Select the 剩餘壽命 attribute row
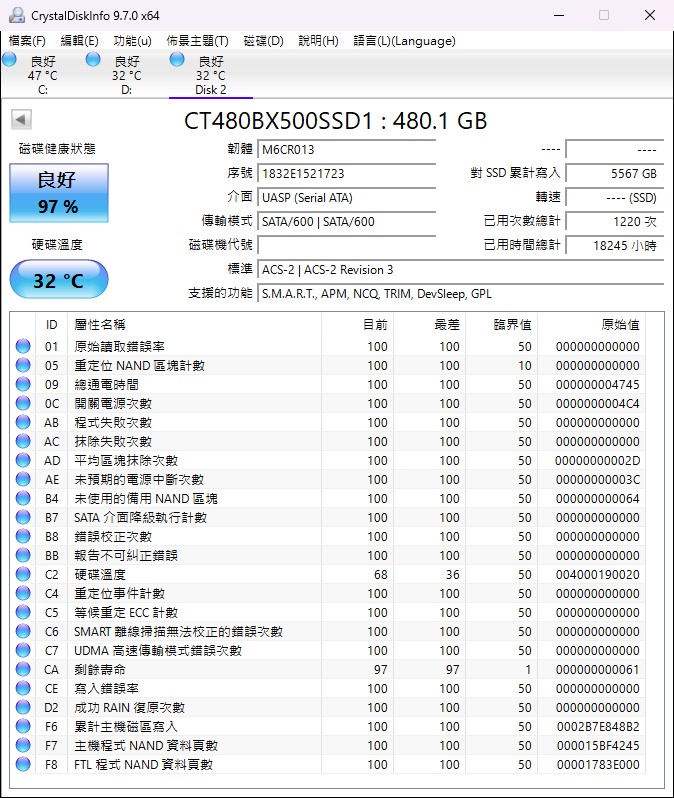Screen dimensions: 674x798 (x=330, y=669)
